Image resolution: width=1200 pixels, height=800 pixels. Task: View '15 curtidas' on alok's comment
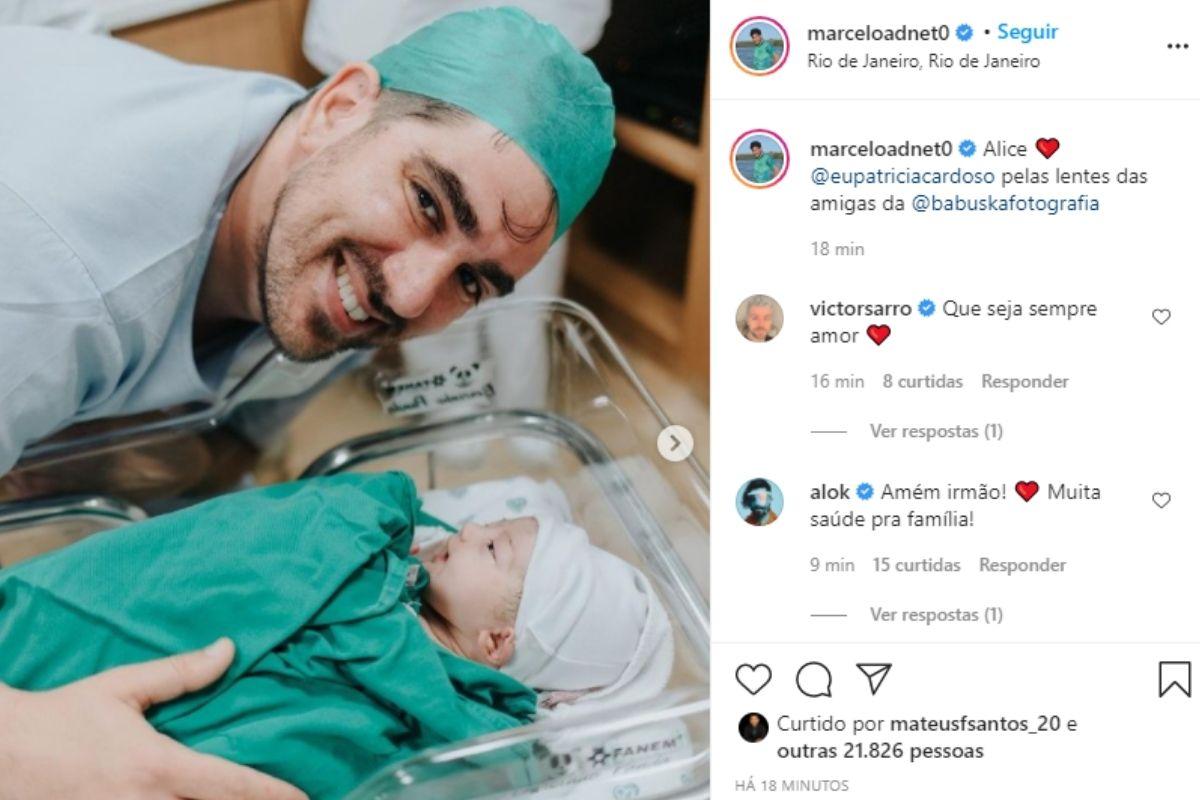[916, 564]
